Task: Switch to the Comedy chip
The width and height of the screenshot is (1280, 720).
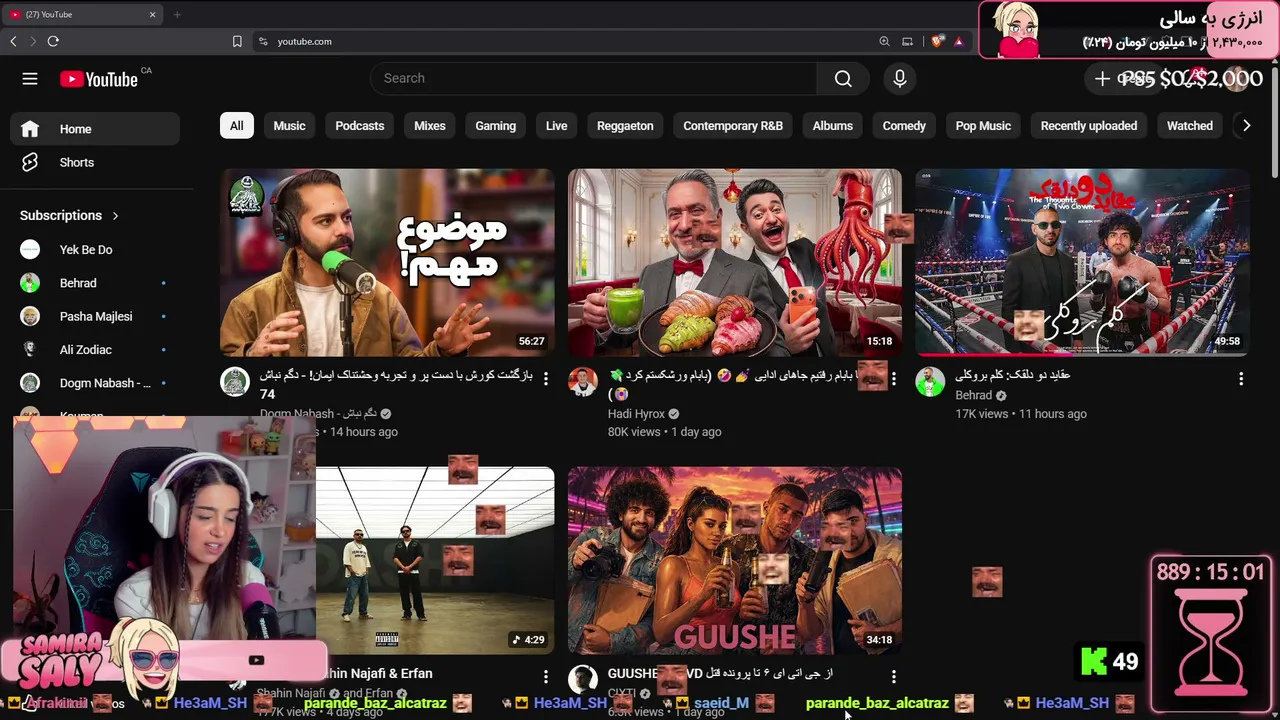Action: 904,126
